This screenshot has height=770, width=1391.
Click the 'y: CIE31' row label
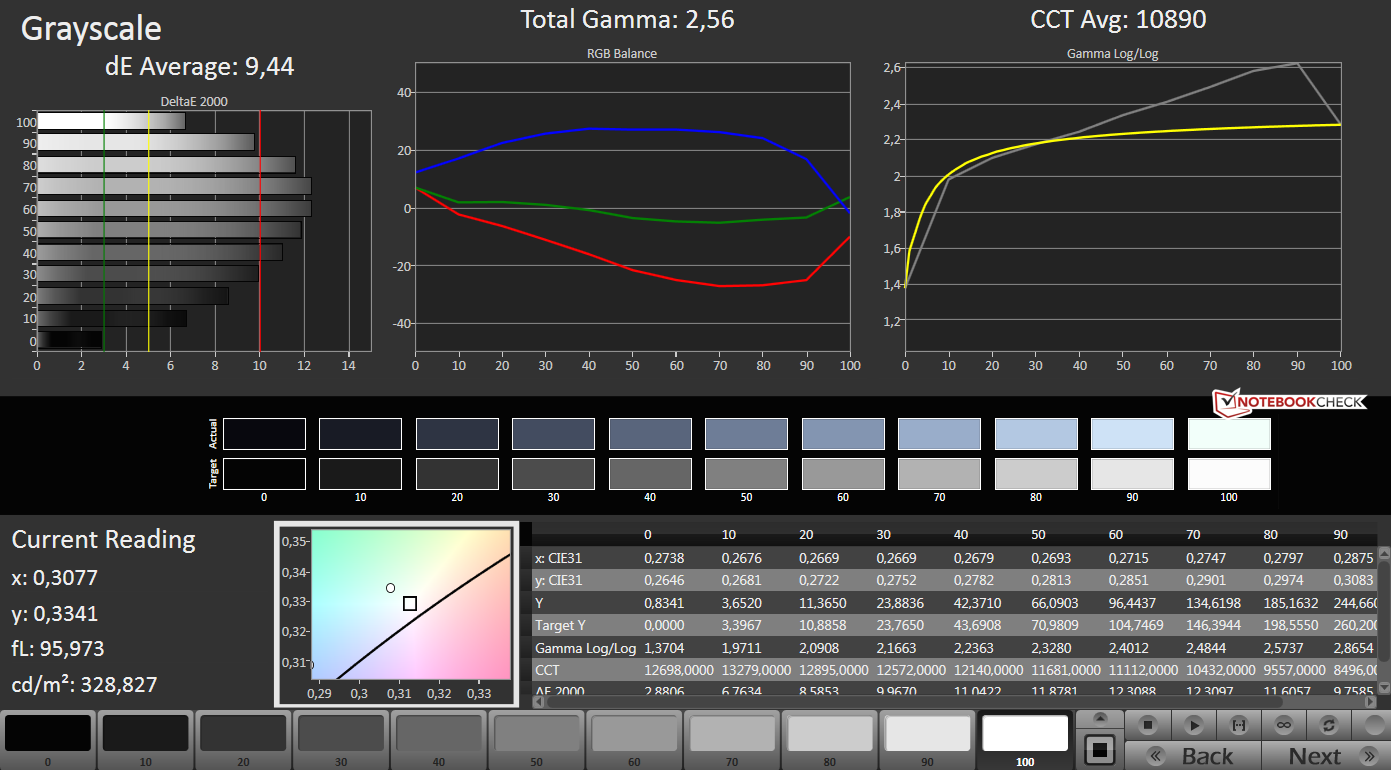(x=560, y=580)
